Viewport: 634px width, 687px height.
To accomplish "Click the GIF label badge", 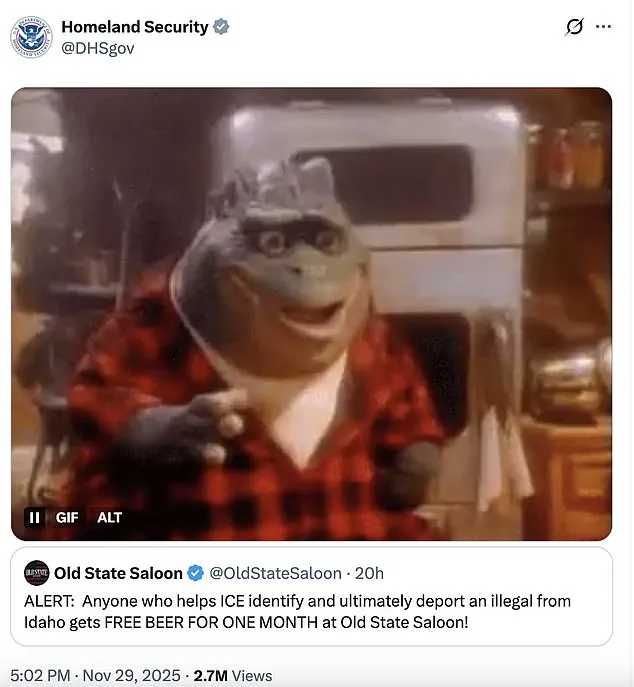I will tap(67, 517).
